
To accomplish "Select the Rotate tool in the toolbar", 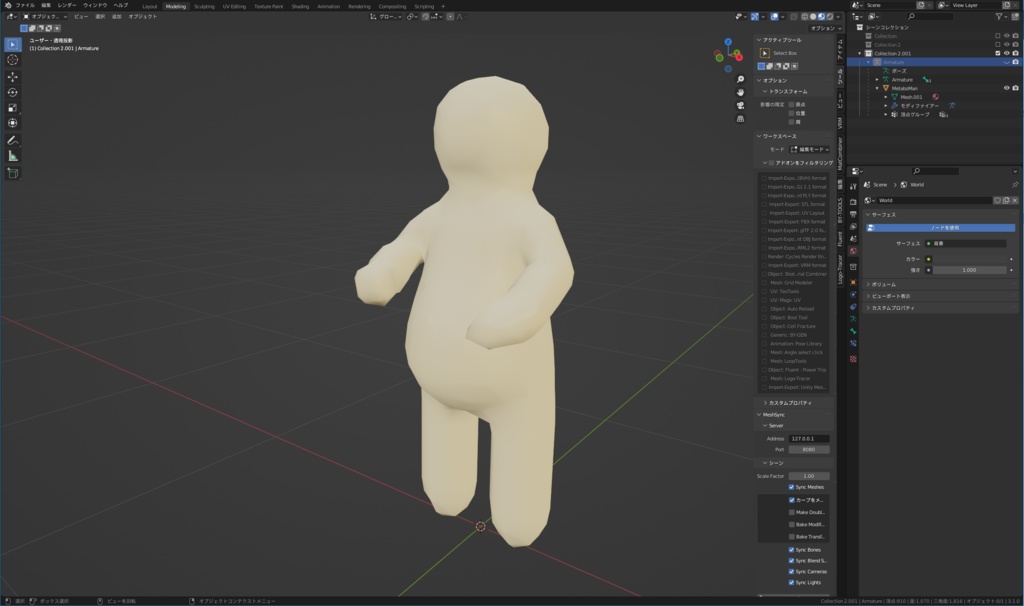I will pyautogui.click(x=13, y=92).
